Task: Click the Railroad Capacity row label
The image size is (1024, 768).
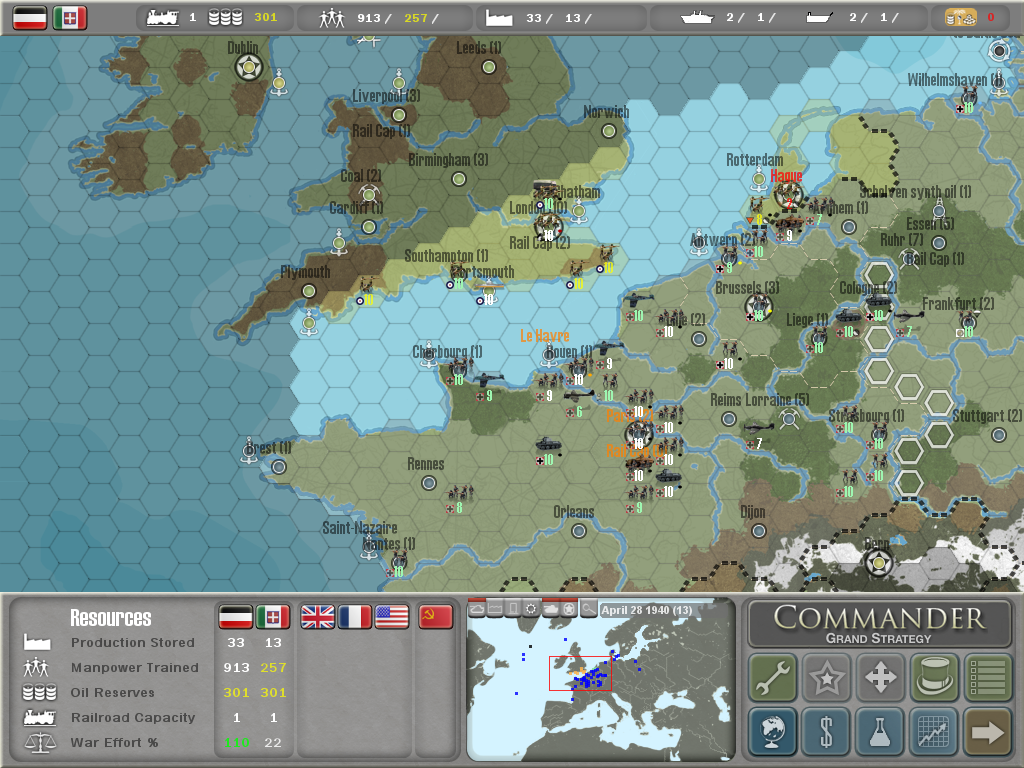Action: (x=133, y=718)
